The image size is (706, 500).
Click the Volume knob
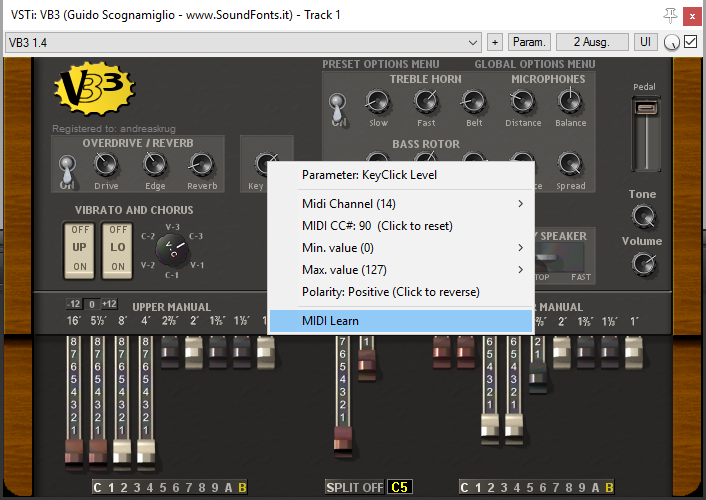pos(643,264)
